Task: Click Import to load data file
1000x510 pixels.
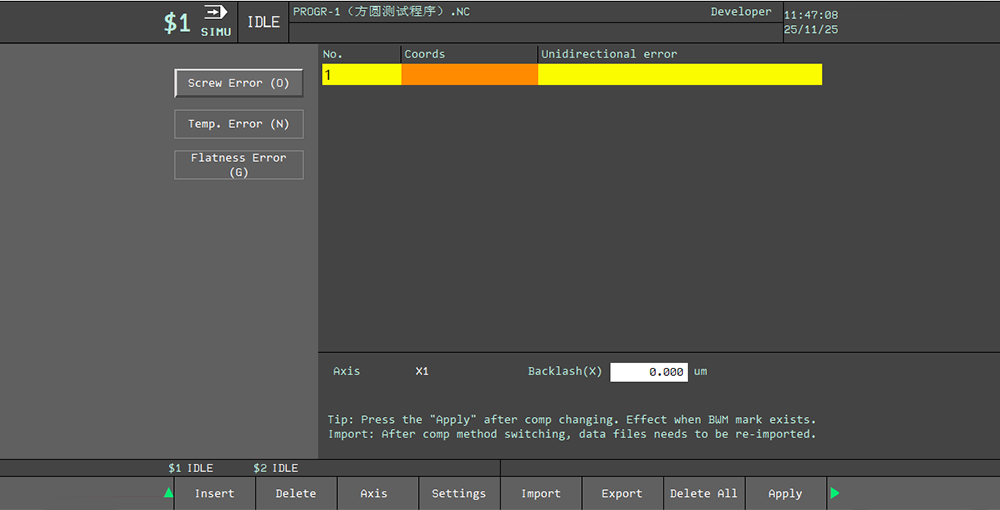Action: coord(540,493)
